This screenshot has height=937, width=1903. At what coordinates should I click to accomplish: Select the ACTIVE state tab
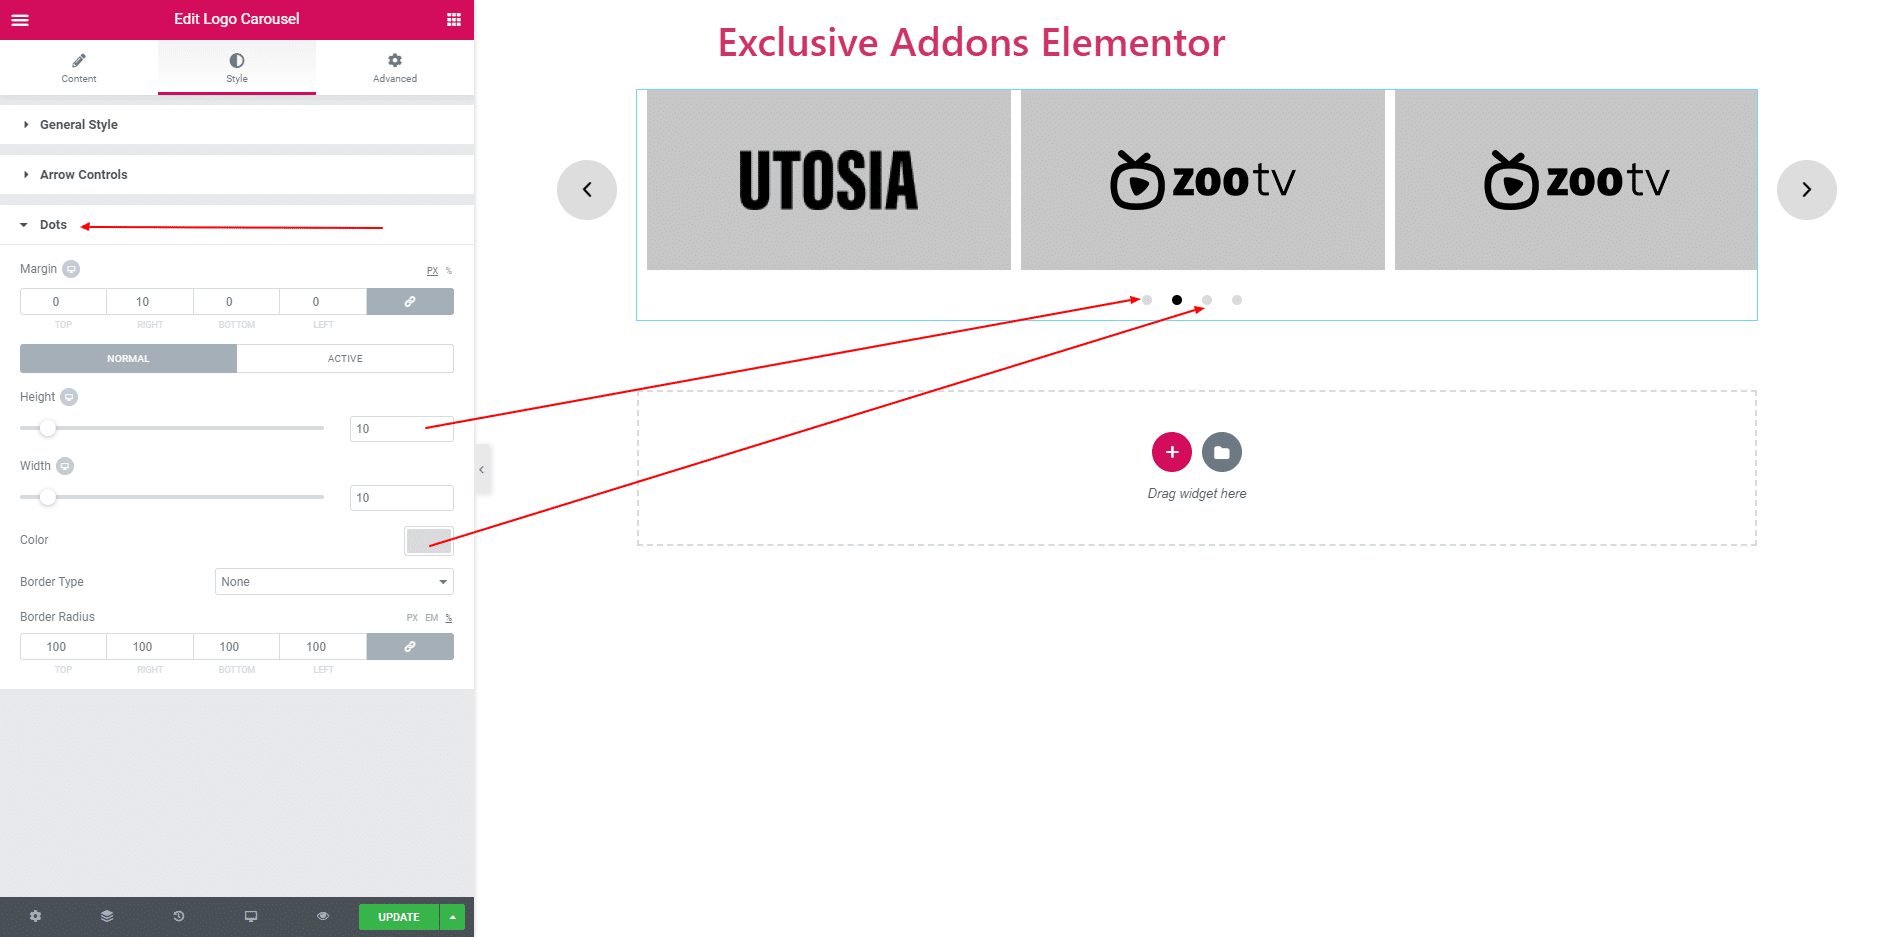tap(345, 358)
